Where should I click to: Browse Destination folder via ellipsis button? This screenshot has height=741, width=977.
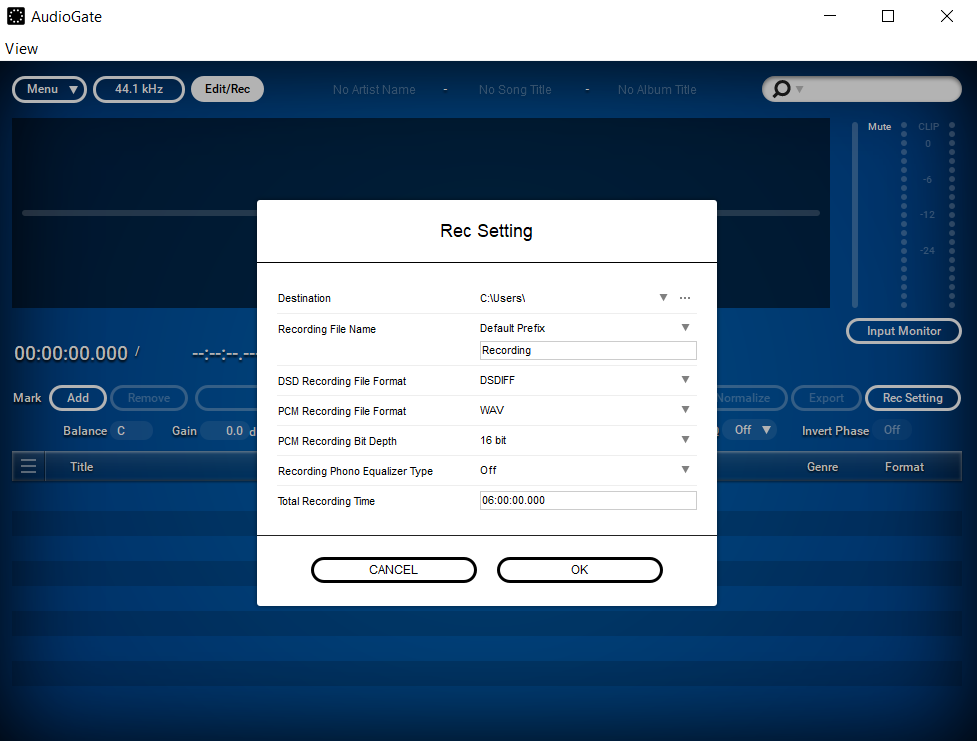point(685,297)
